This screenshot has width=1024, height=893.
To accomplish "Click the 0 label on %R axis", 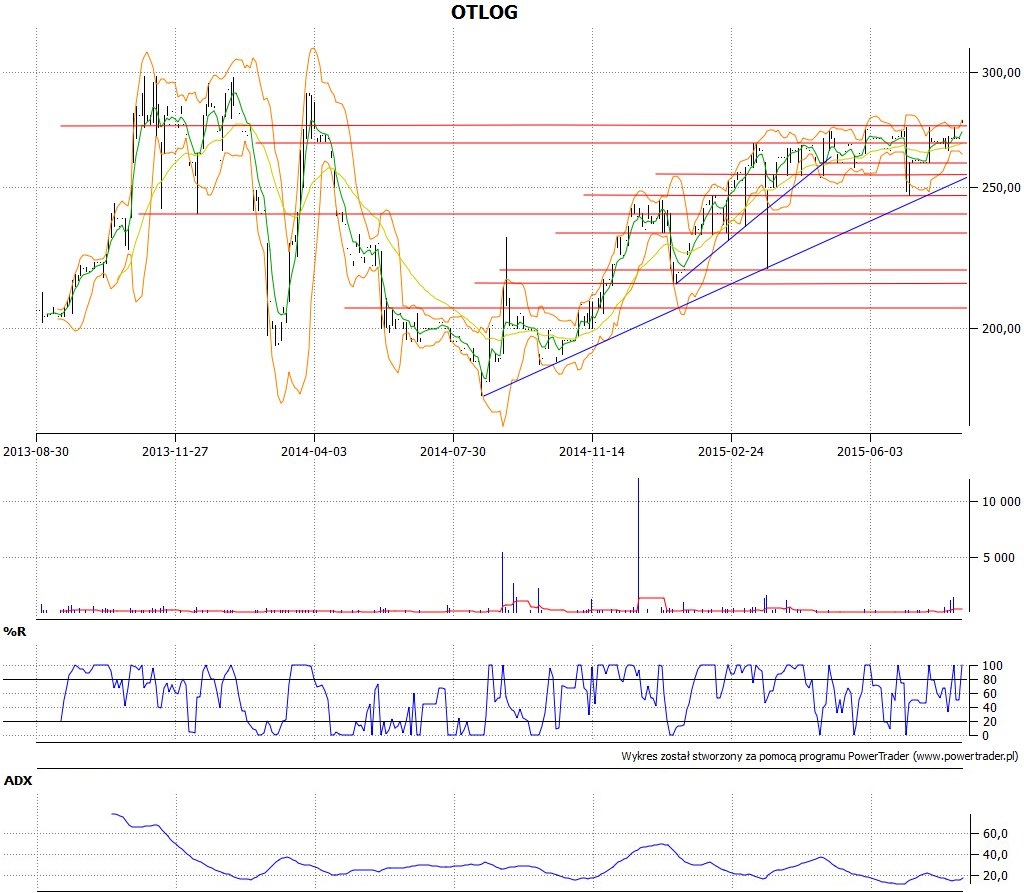I will coord(986,736).
